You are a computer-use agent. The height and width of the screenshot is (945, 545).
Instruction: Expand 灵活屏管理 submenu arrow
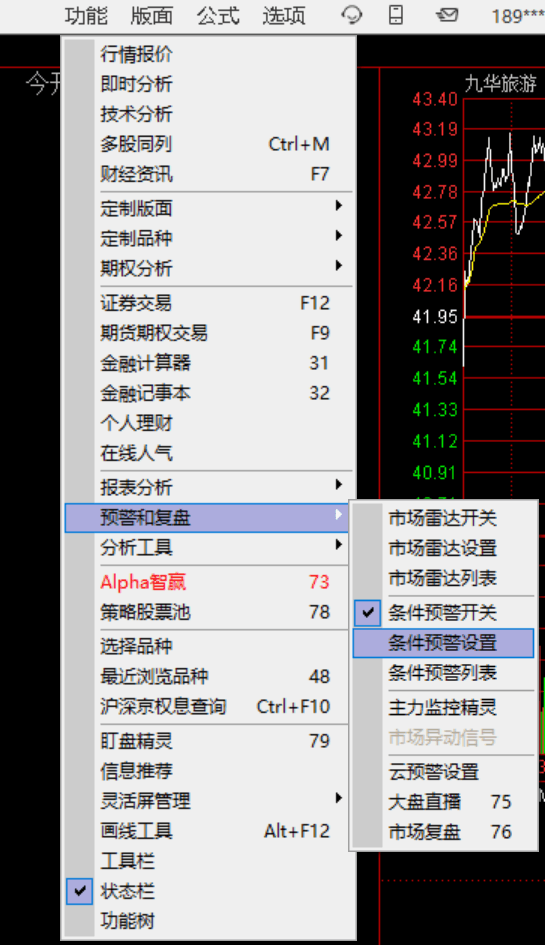[338, 799]
